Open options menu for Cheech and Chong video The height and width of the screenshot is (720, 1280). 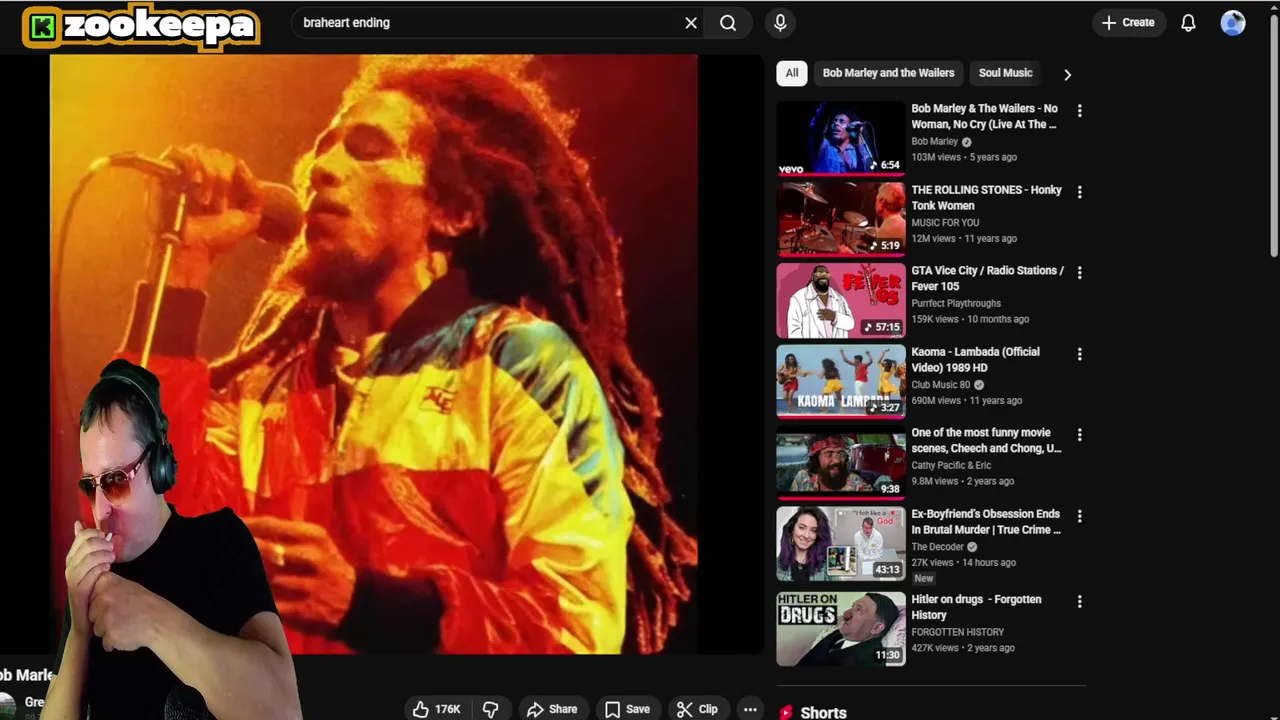[1079, 435]
